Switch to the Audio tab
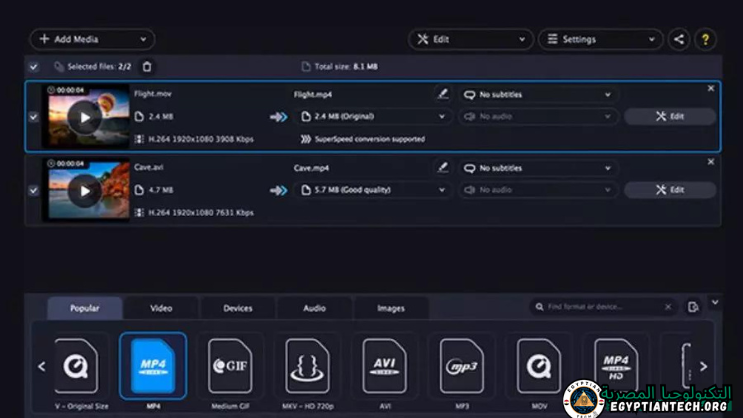The height and width of the screenshot is (418, 743). [x=314, y=308]
